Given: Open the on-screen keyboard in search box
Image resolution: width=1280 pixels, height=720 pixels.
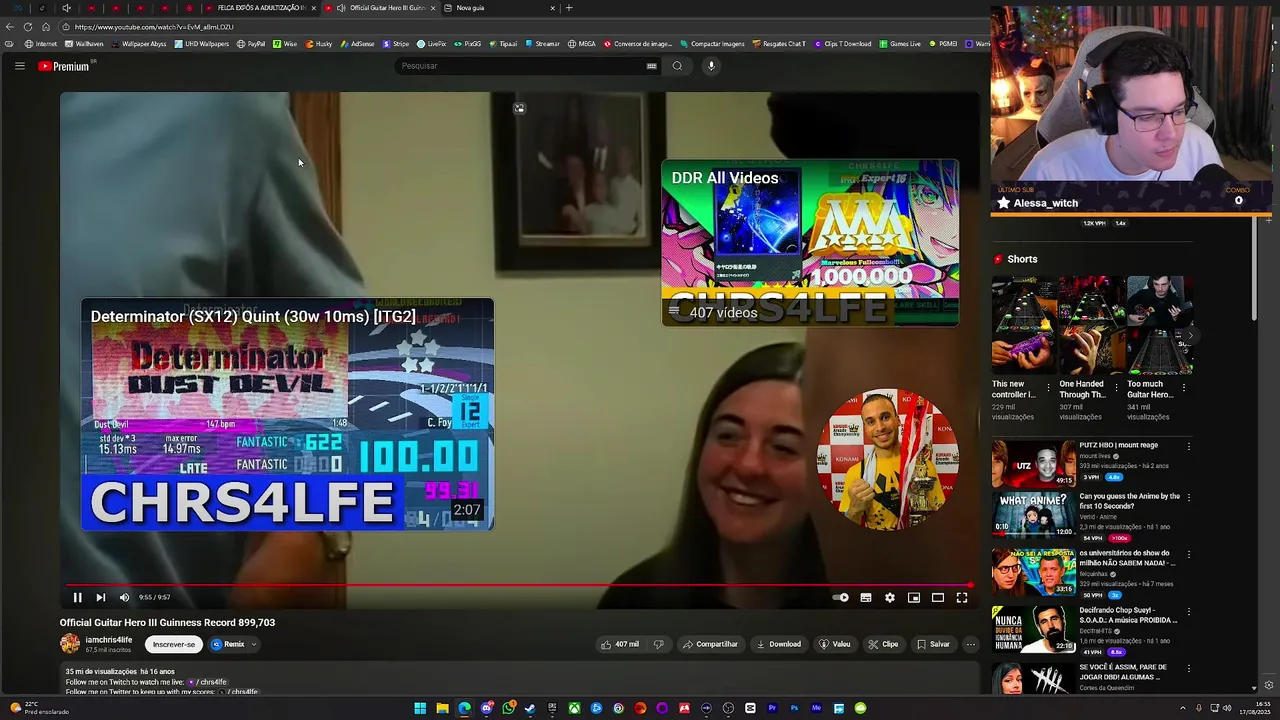Looking at the screenshot, I should click(651, 66).
